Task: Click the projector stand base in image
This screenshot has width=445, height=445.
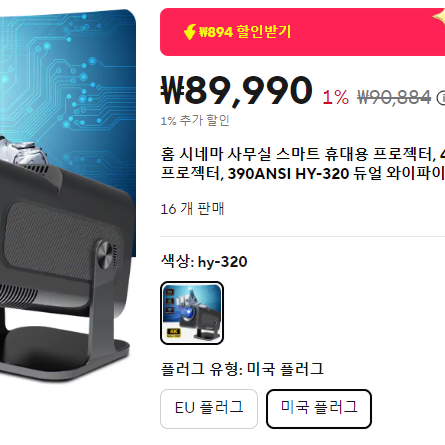Action: [x=63, y=355]
